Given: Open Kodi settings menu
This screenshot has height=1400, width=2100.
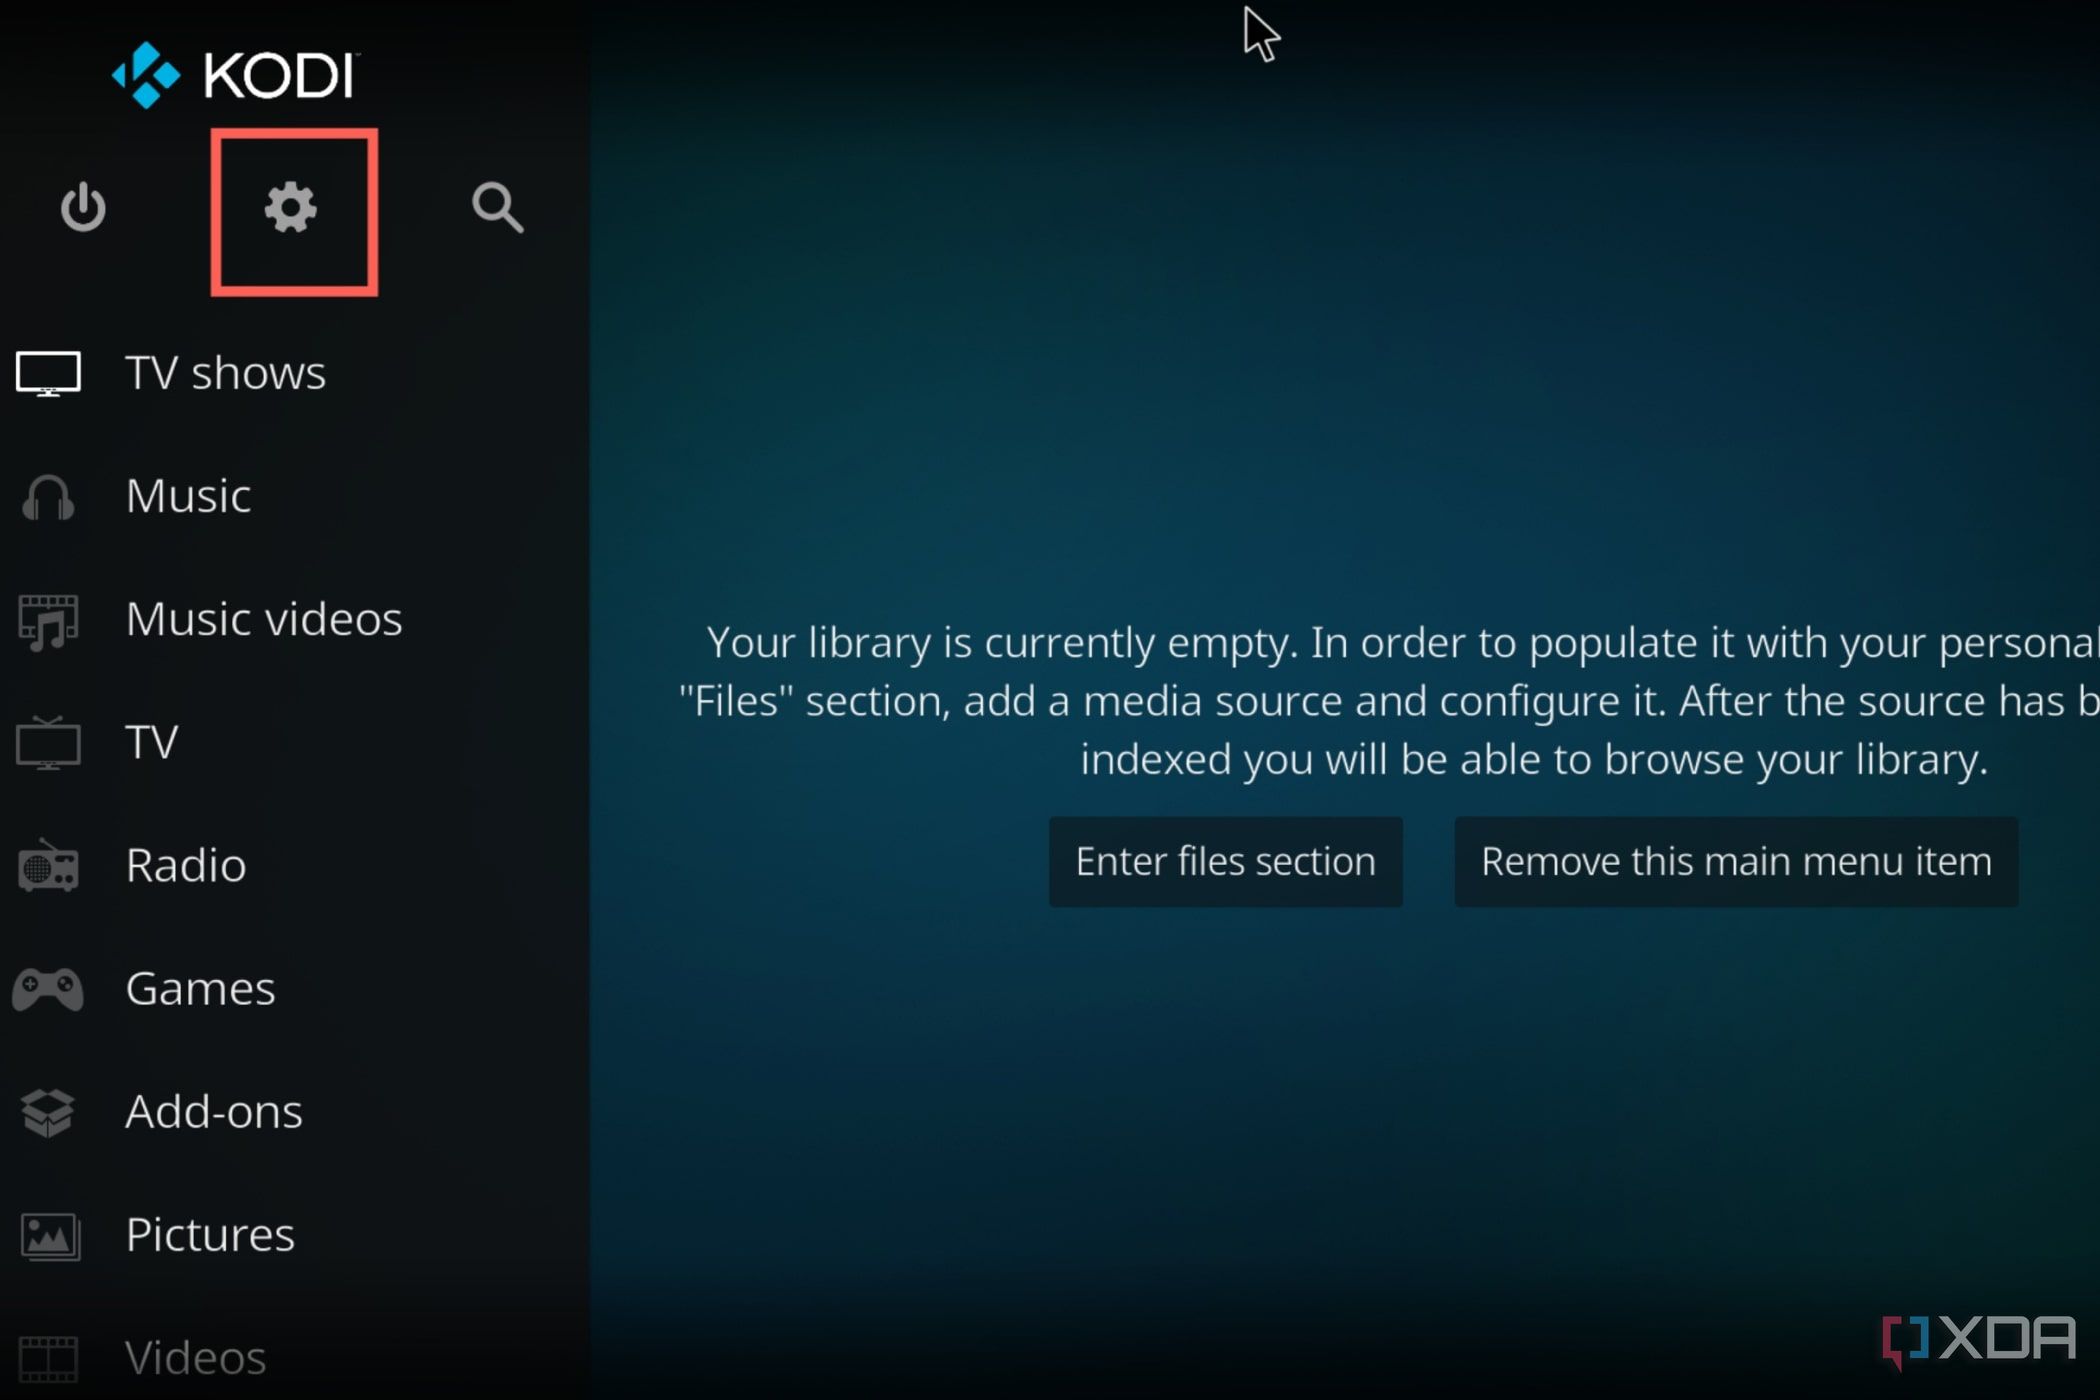Looking at the screenshot, I should (x=291, y=208).
